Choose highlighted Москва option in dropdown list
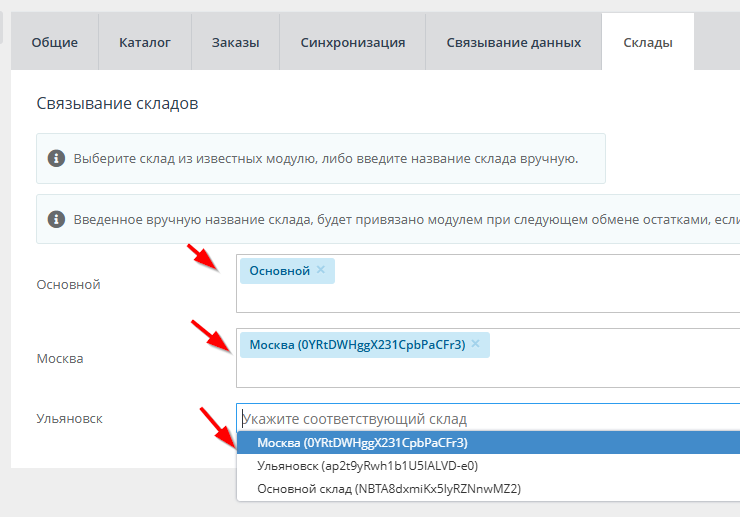 point(362,442)
